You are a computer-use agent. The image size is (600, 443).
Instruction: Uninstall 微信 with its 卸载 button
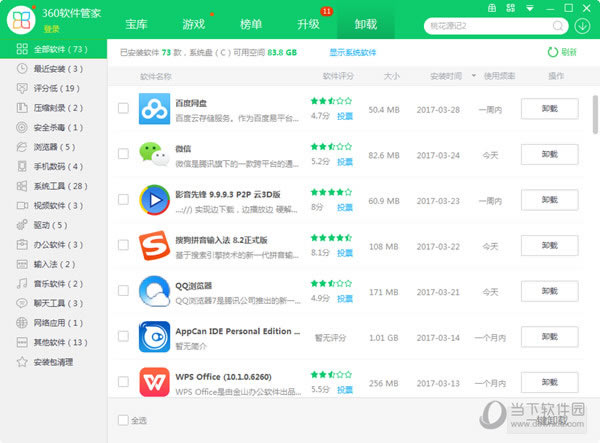click(549, 154)
